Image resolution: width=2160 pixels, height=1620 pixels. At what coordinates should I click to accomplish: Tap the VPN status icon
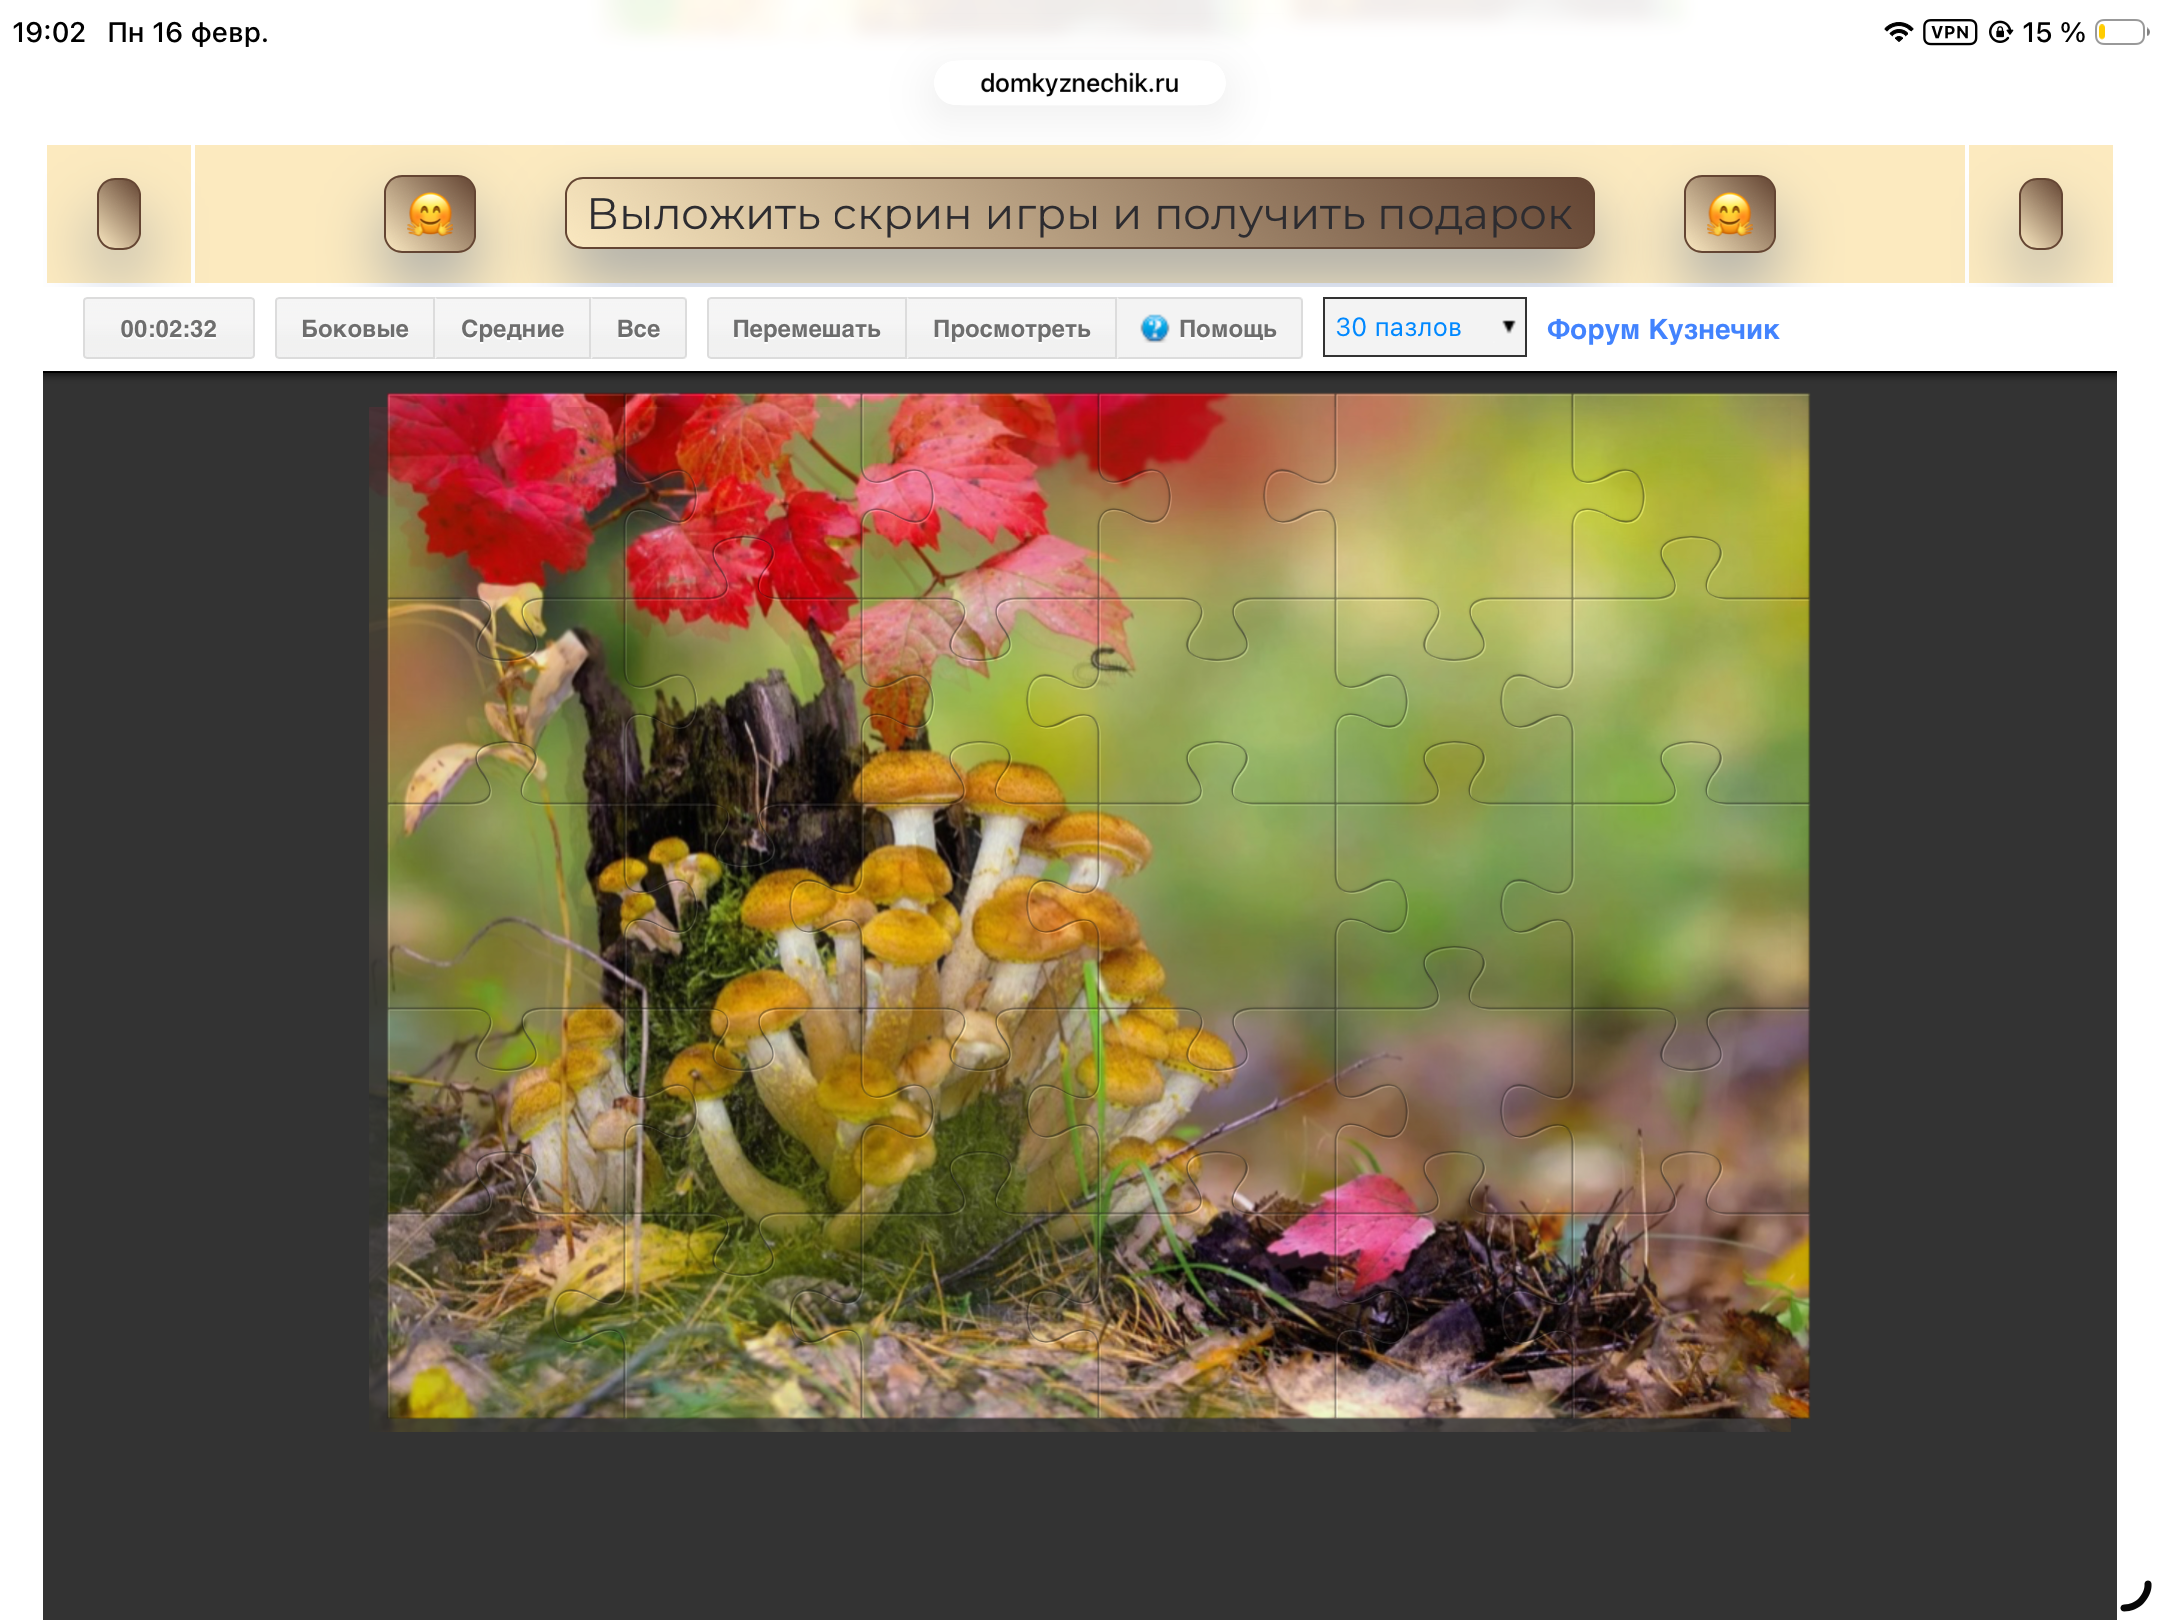pyautogui.click(x=1949, y=32)
